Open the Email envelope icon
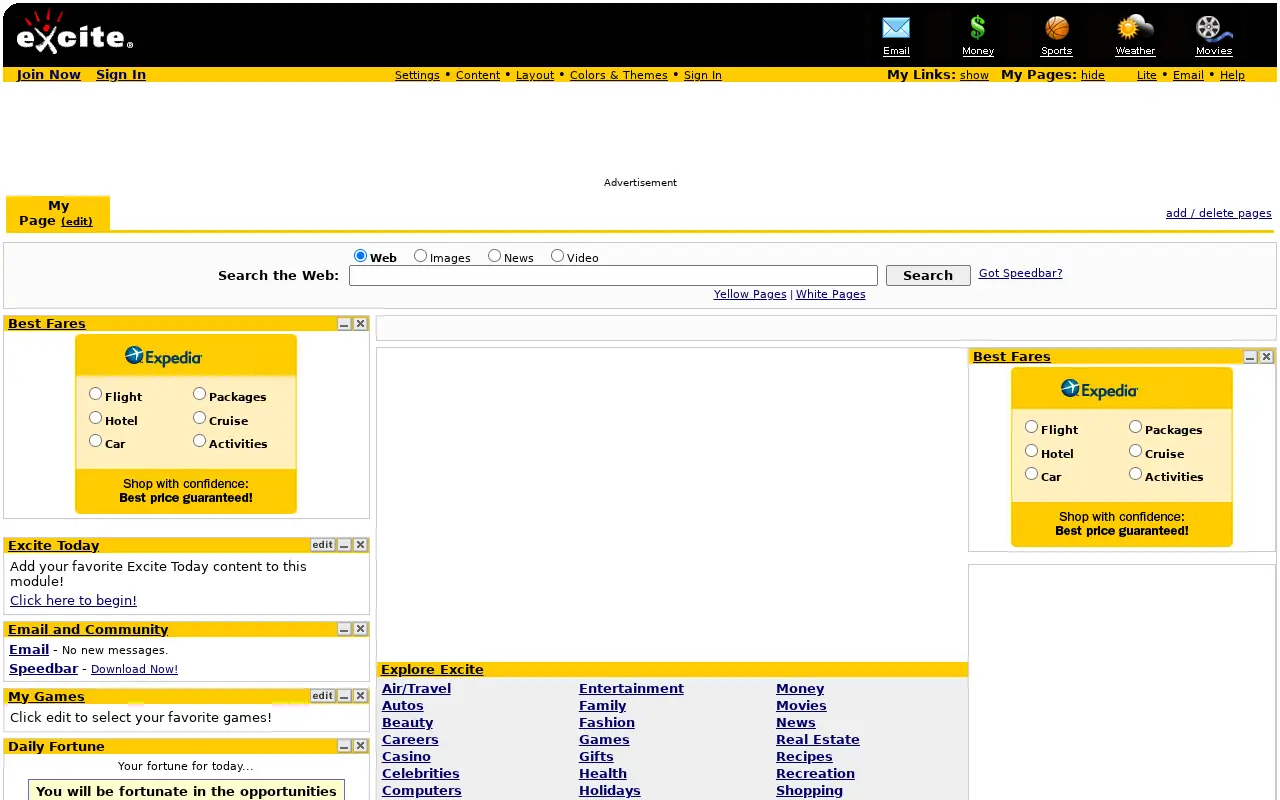 click(896, 28)
